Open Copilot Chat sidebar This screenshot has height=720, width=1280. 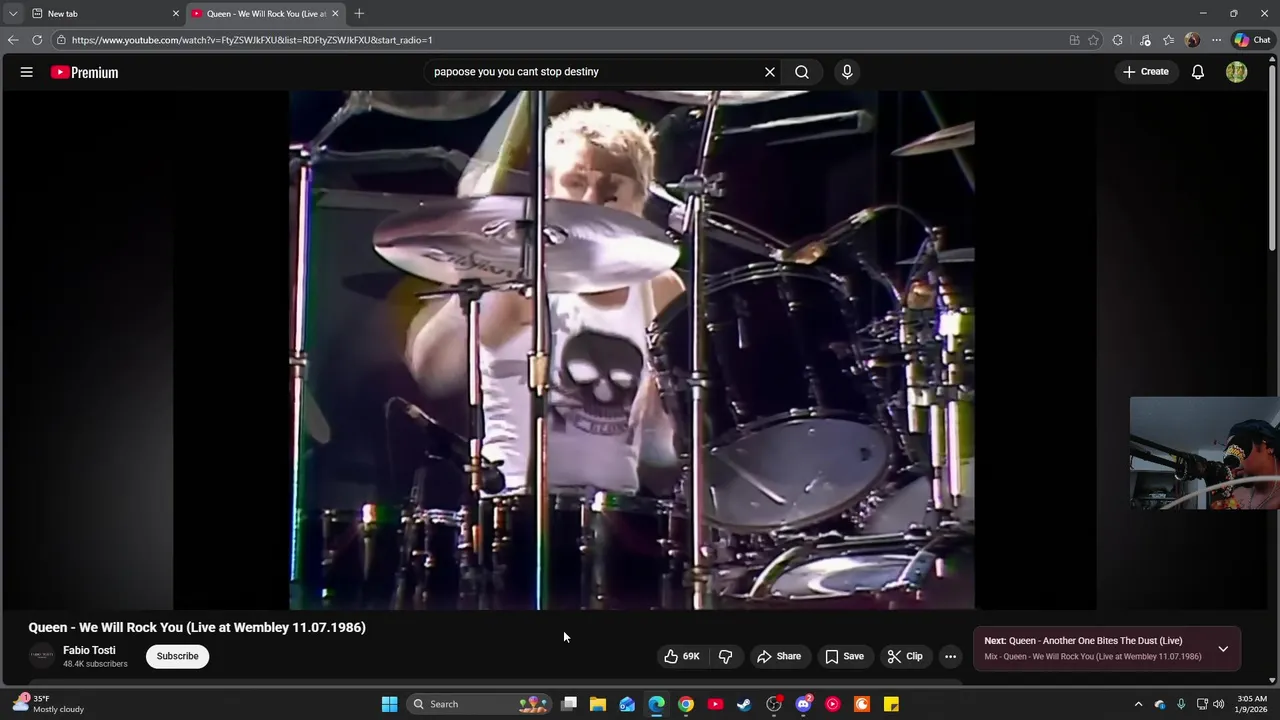coord(1252,40)
